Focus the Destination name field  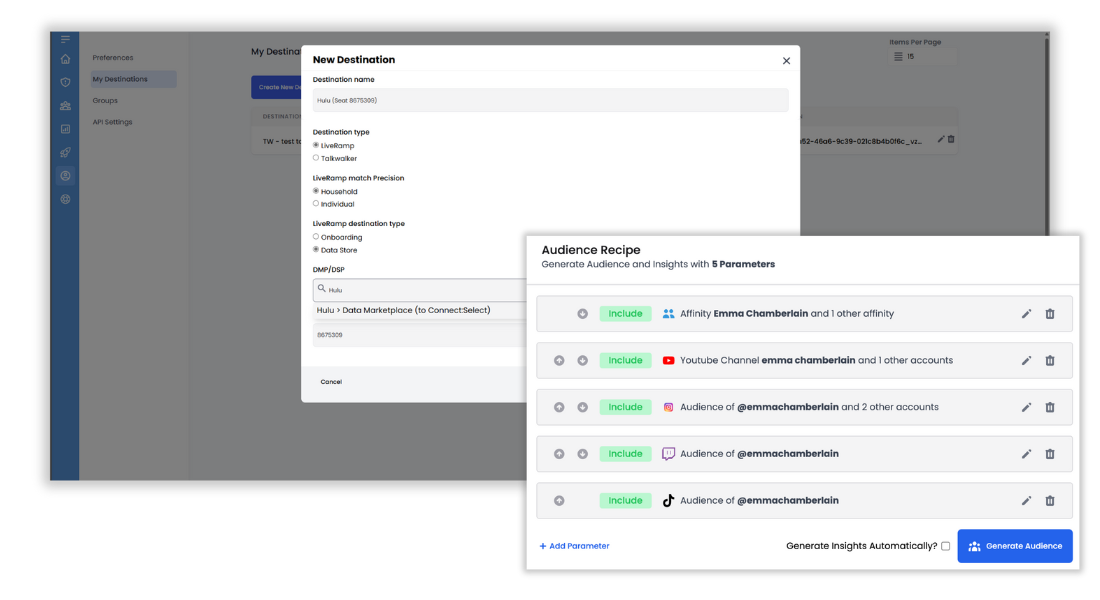[550, 100]
